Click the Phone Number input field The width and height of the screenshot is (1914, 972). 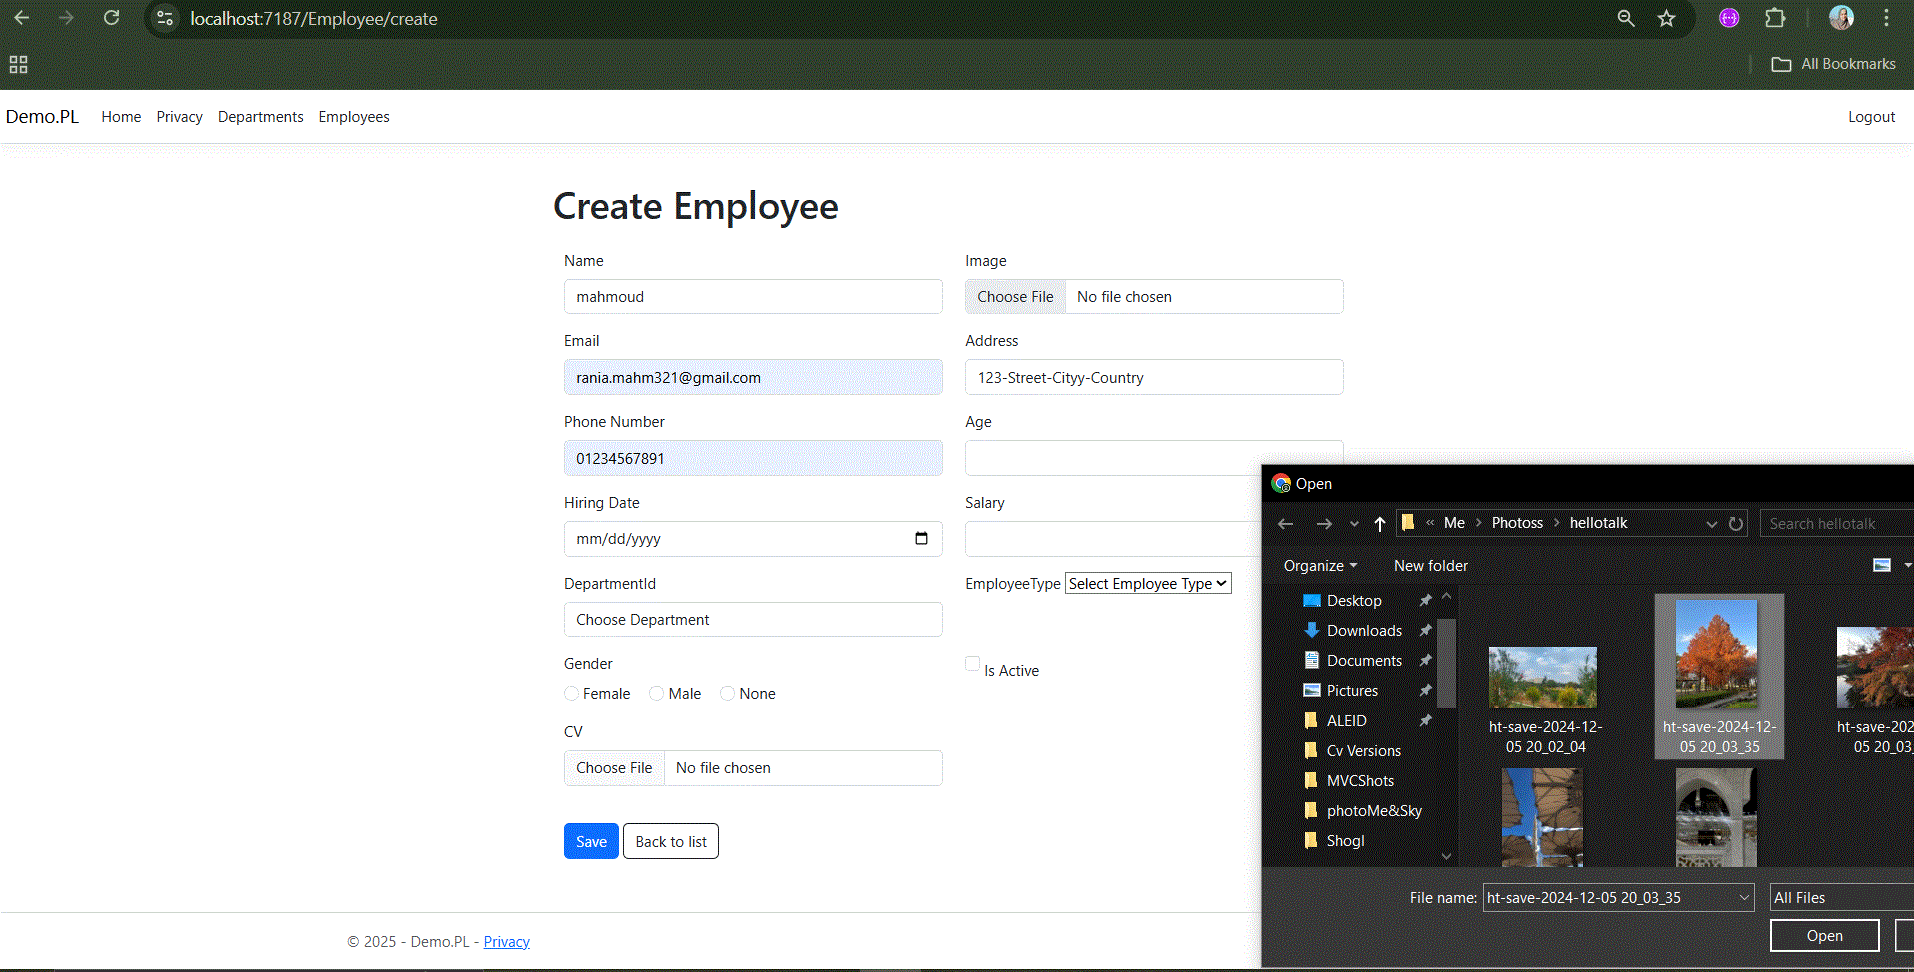click(x=753, y=458)
